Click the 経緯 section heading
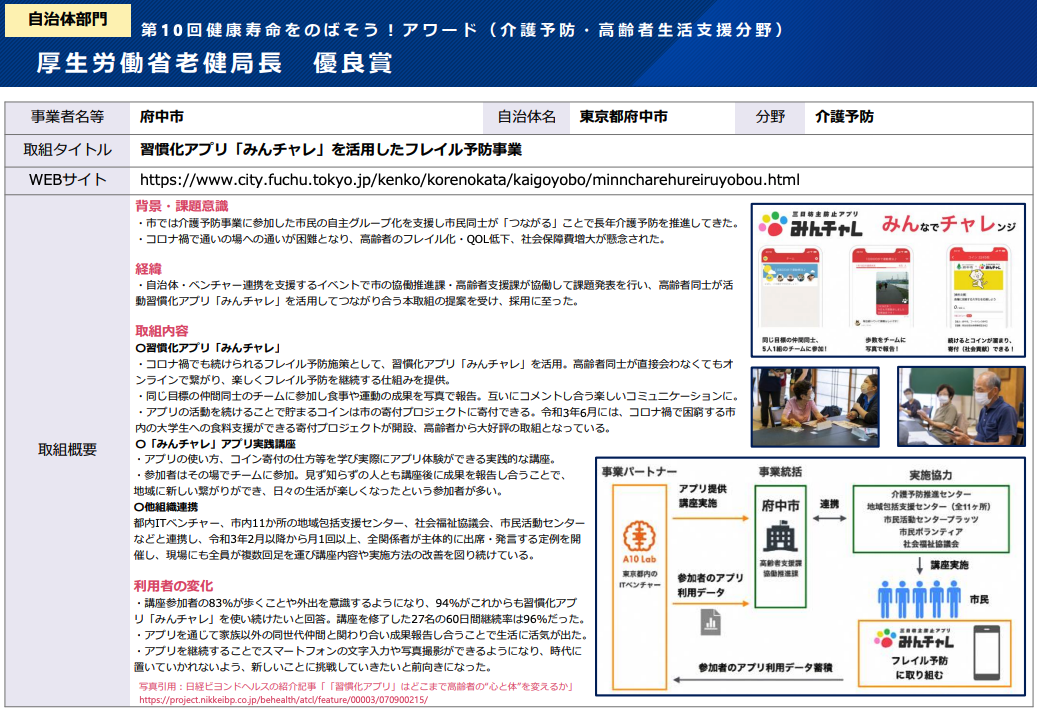This screenshot has height=718, width=1037. coord(148,269)
